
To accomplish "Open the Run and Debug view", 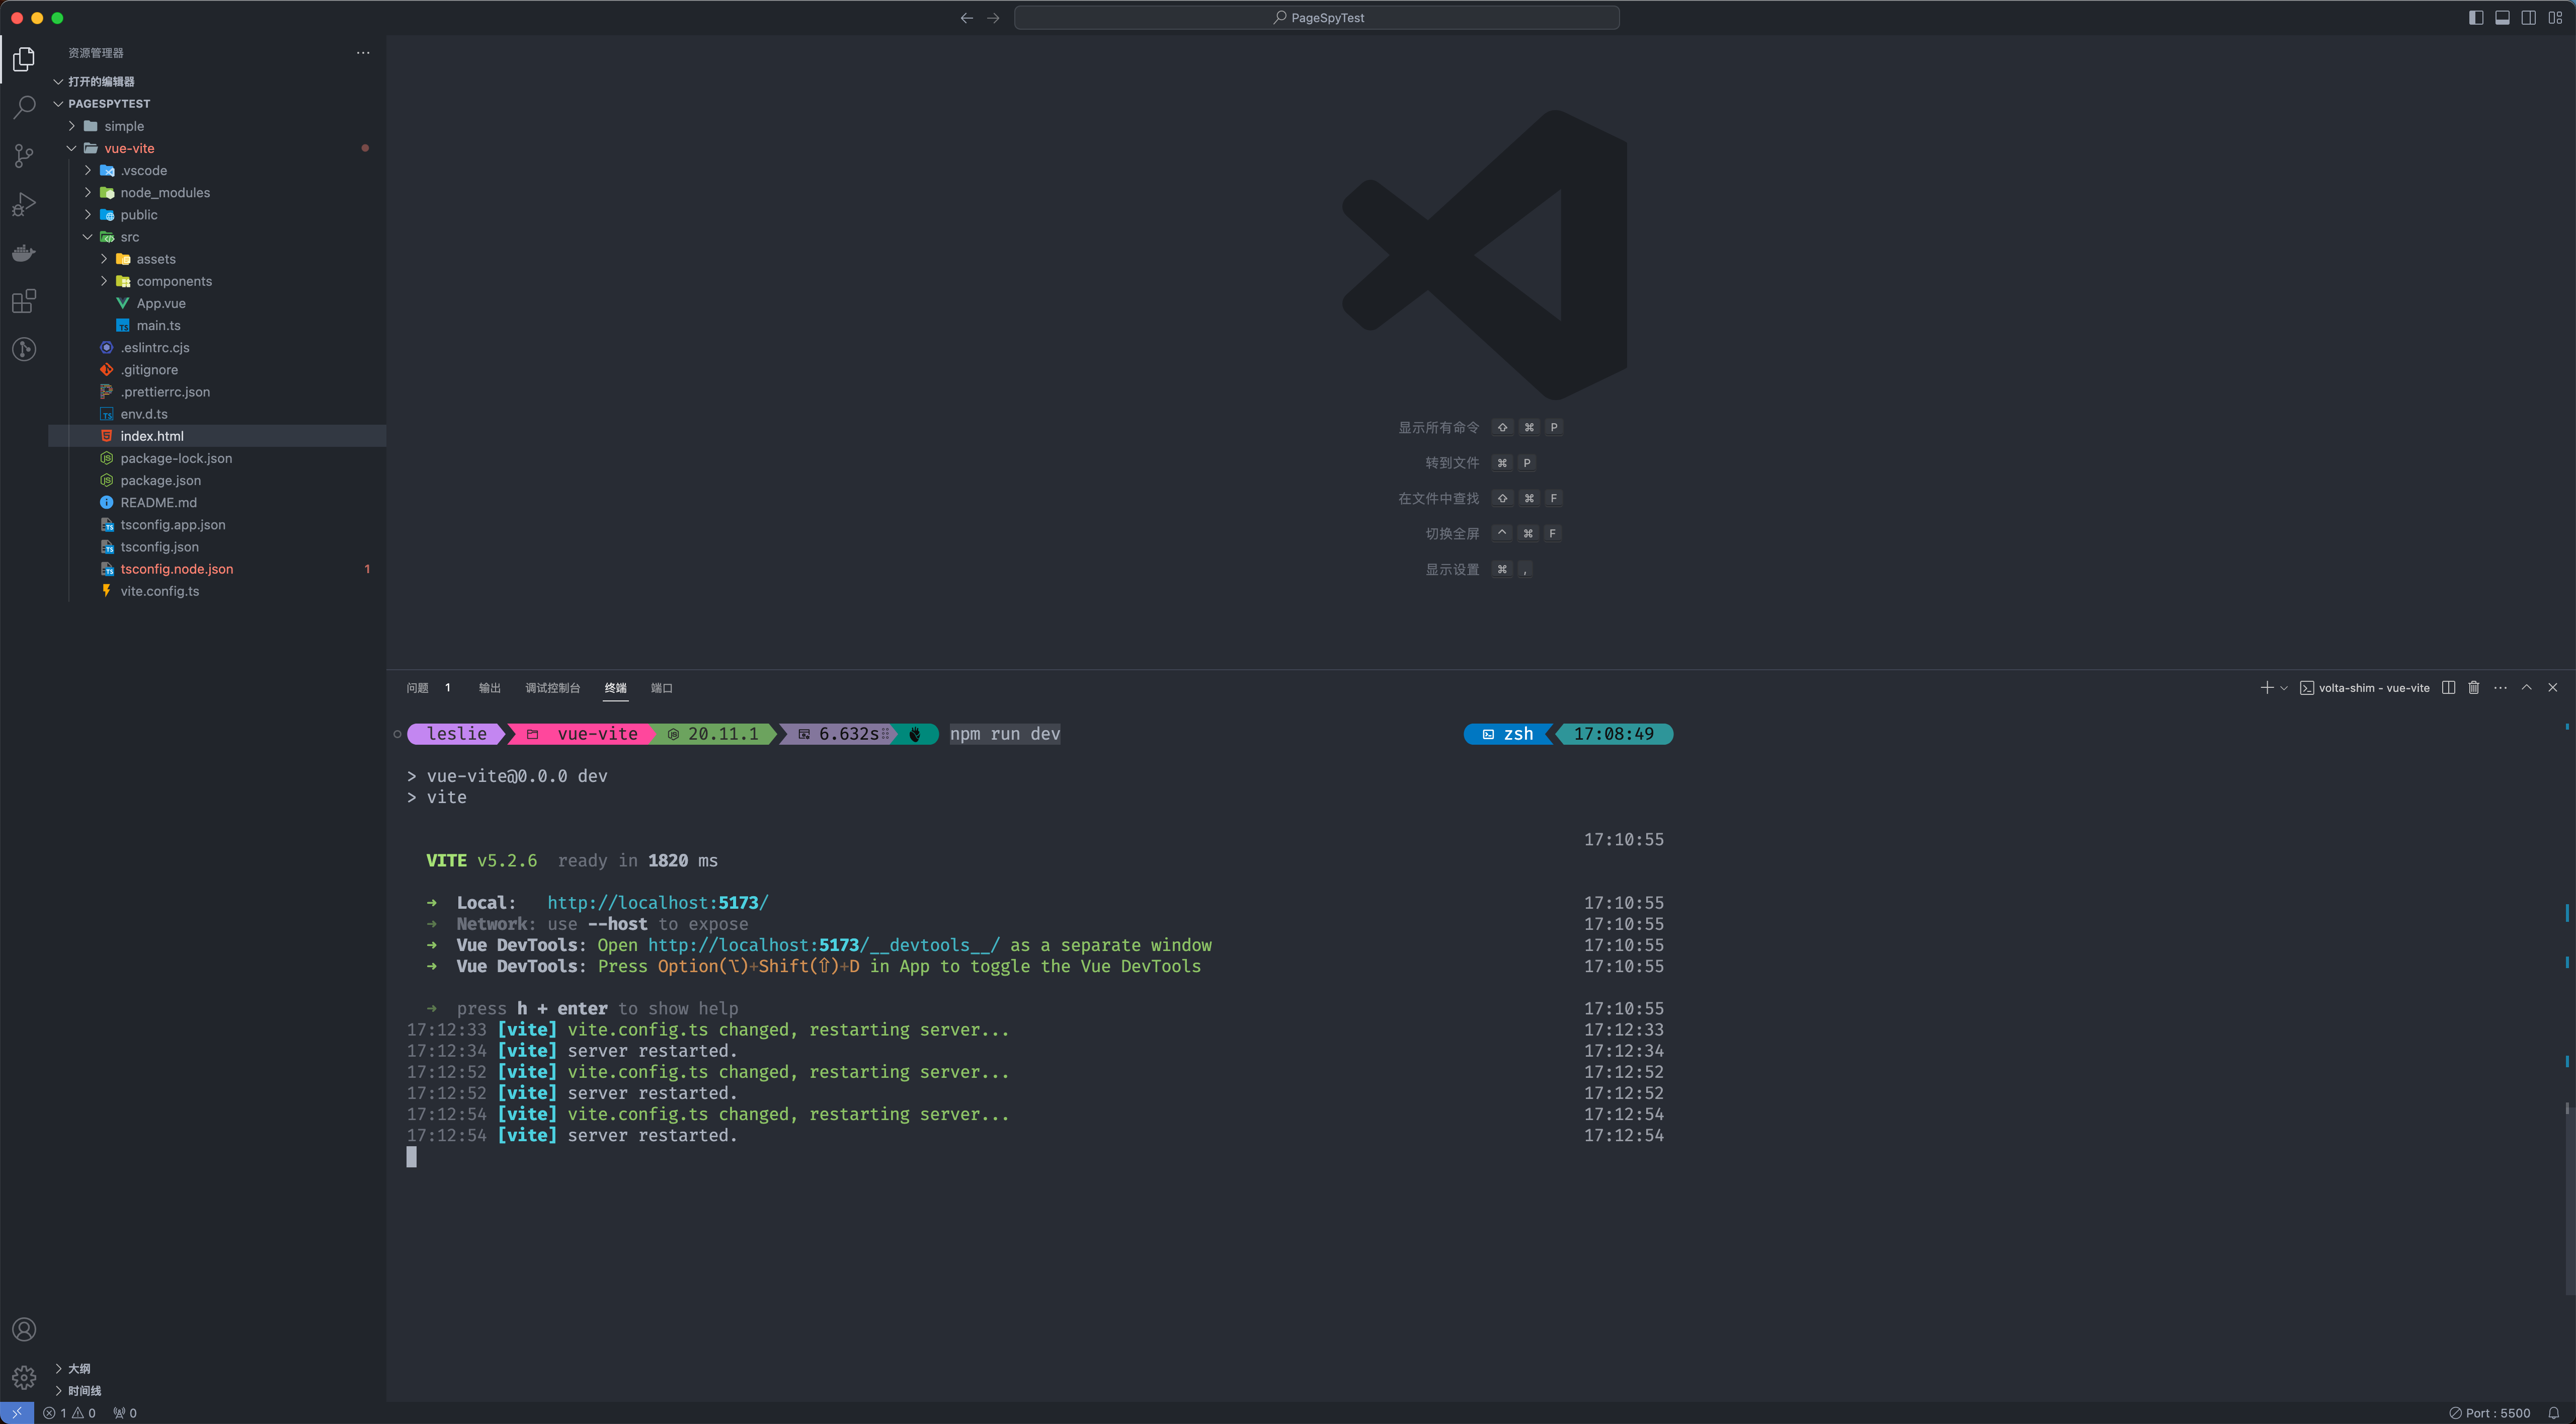I will coord(24,204).
